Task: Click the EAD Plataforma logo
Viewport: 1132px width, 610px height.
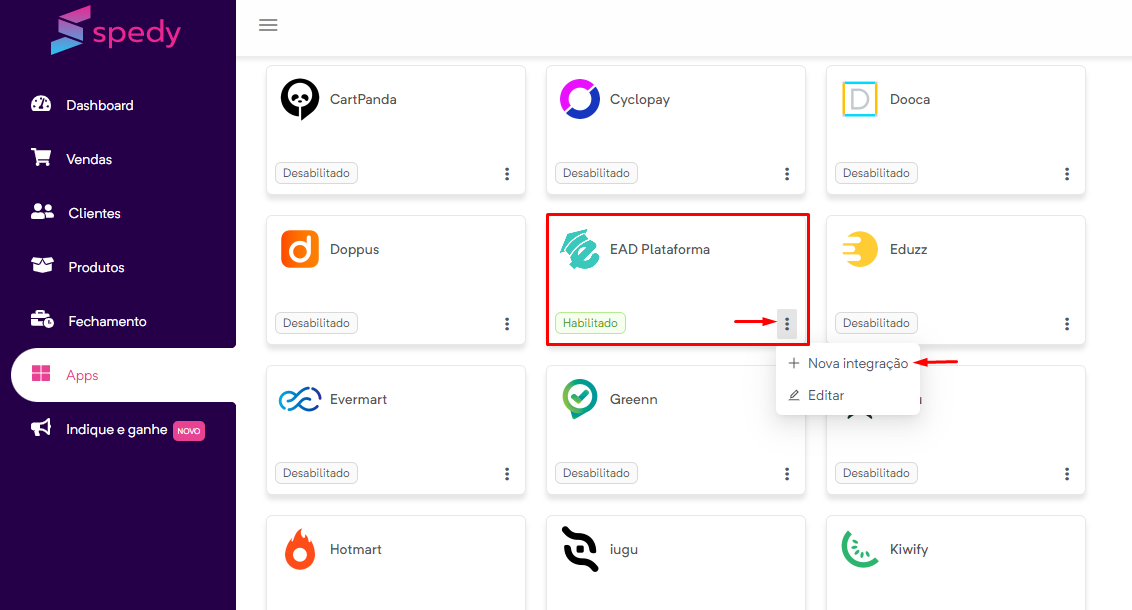Action: point(580,249)
